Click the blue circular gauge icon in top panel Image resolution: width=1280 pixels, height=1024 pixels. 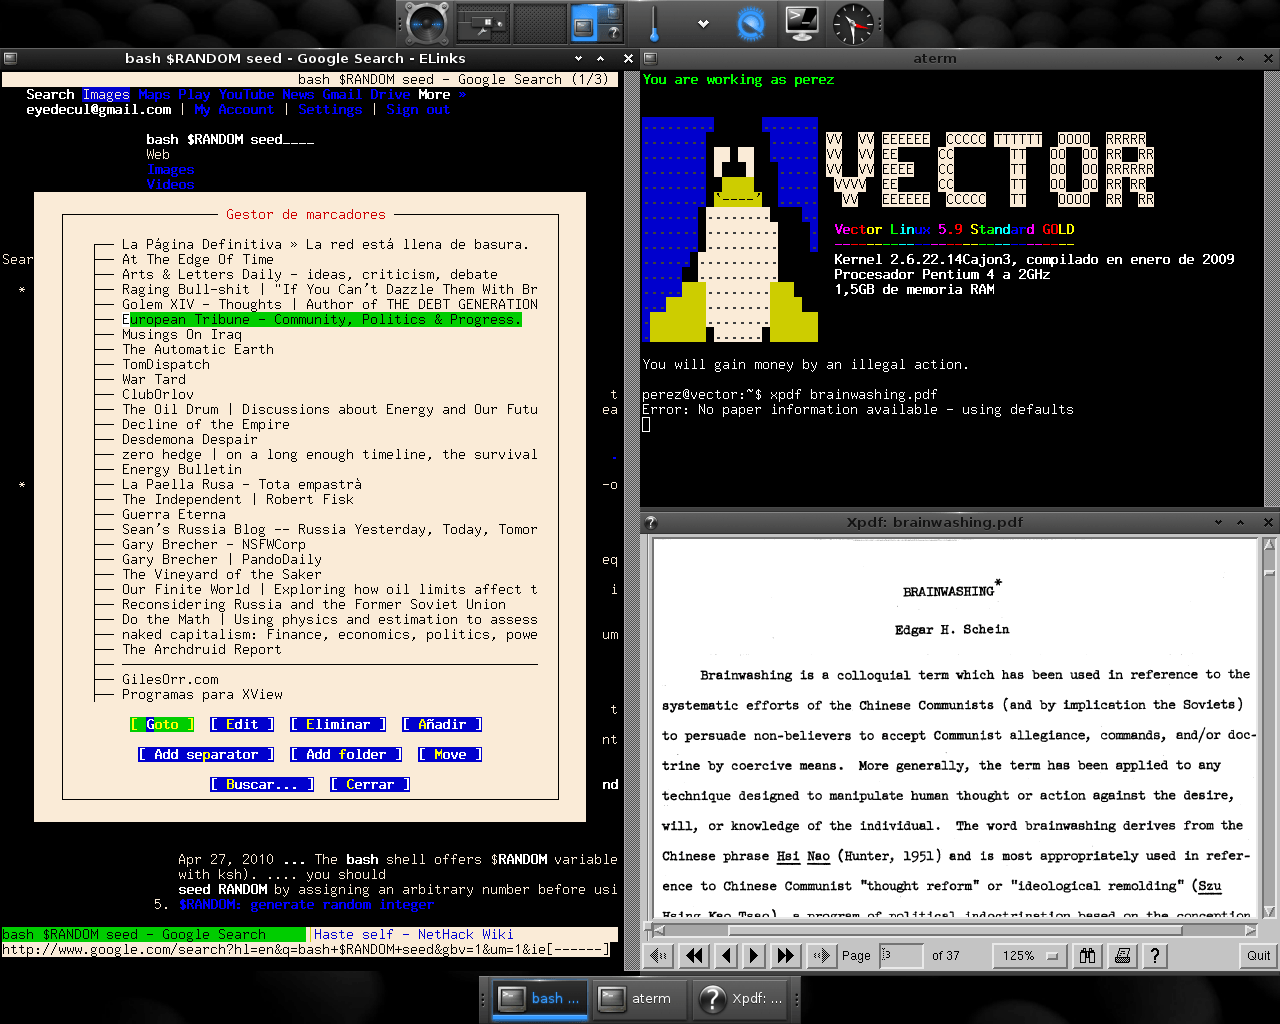pos(750,23)
